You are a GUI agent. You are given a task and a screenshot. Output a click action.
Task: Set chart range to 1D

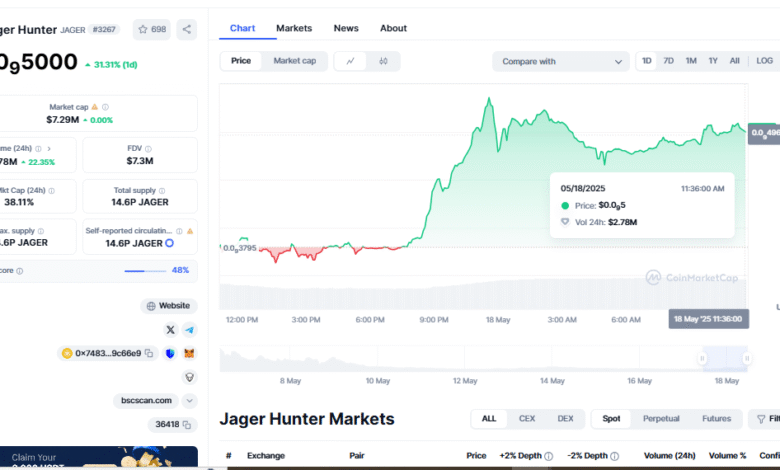click(x=646, y=61)
